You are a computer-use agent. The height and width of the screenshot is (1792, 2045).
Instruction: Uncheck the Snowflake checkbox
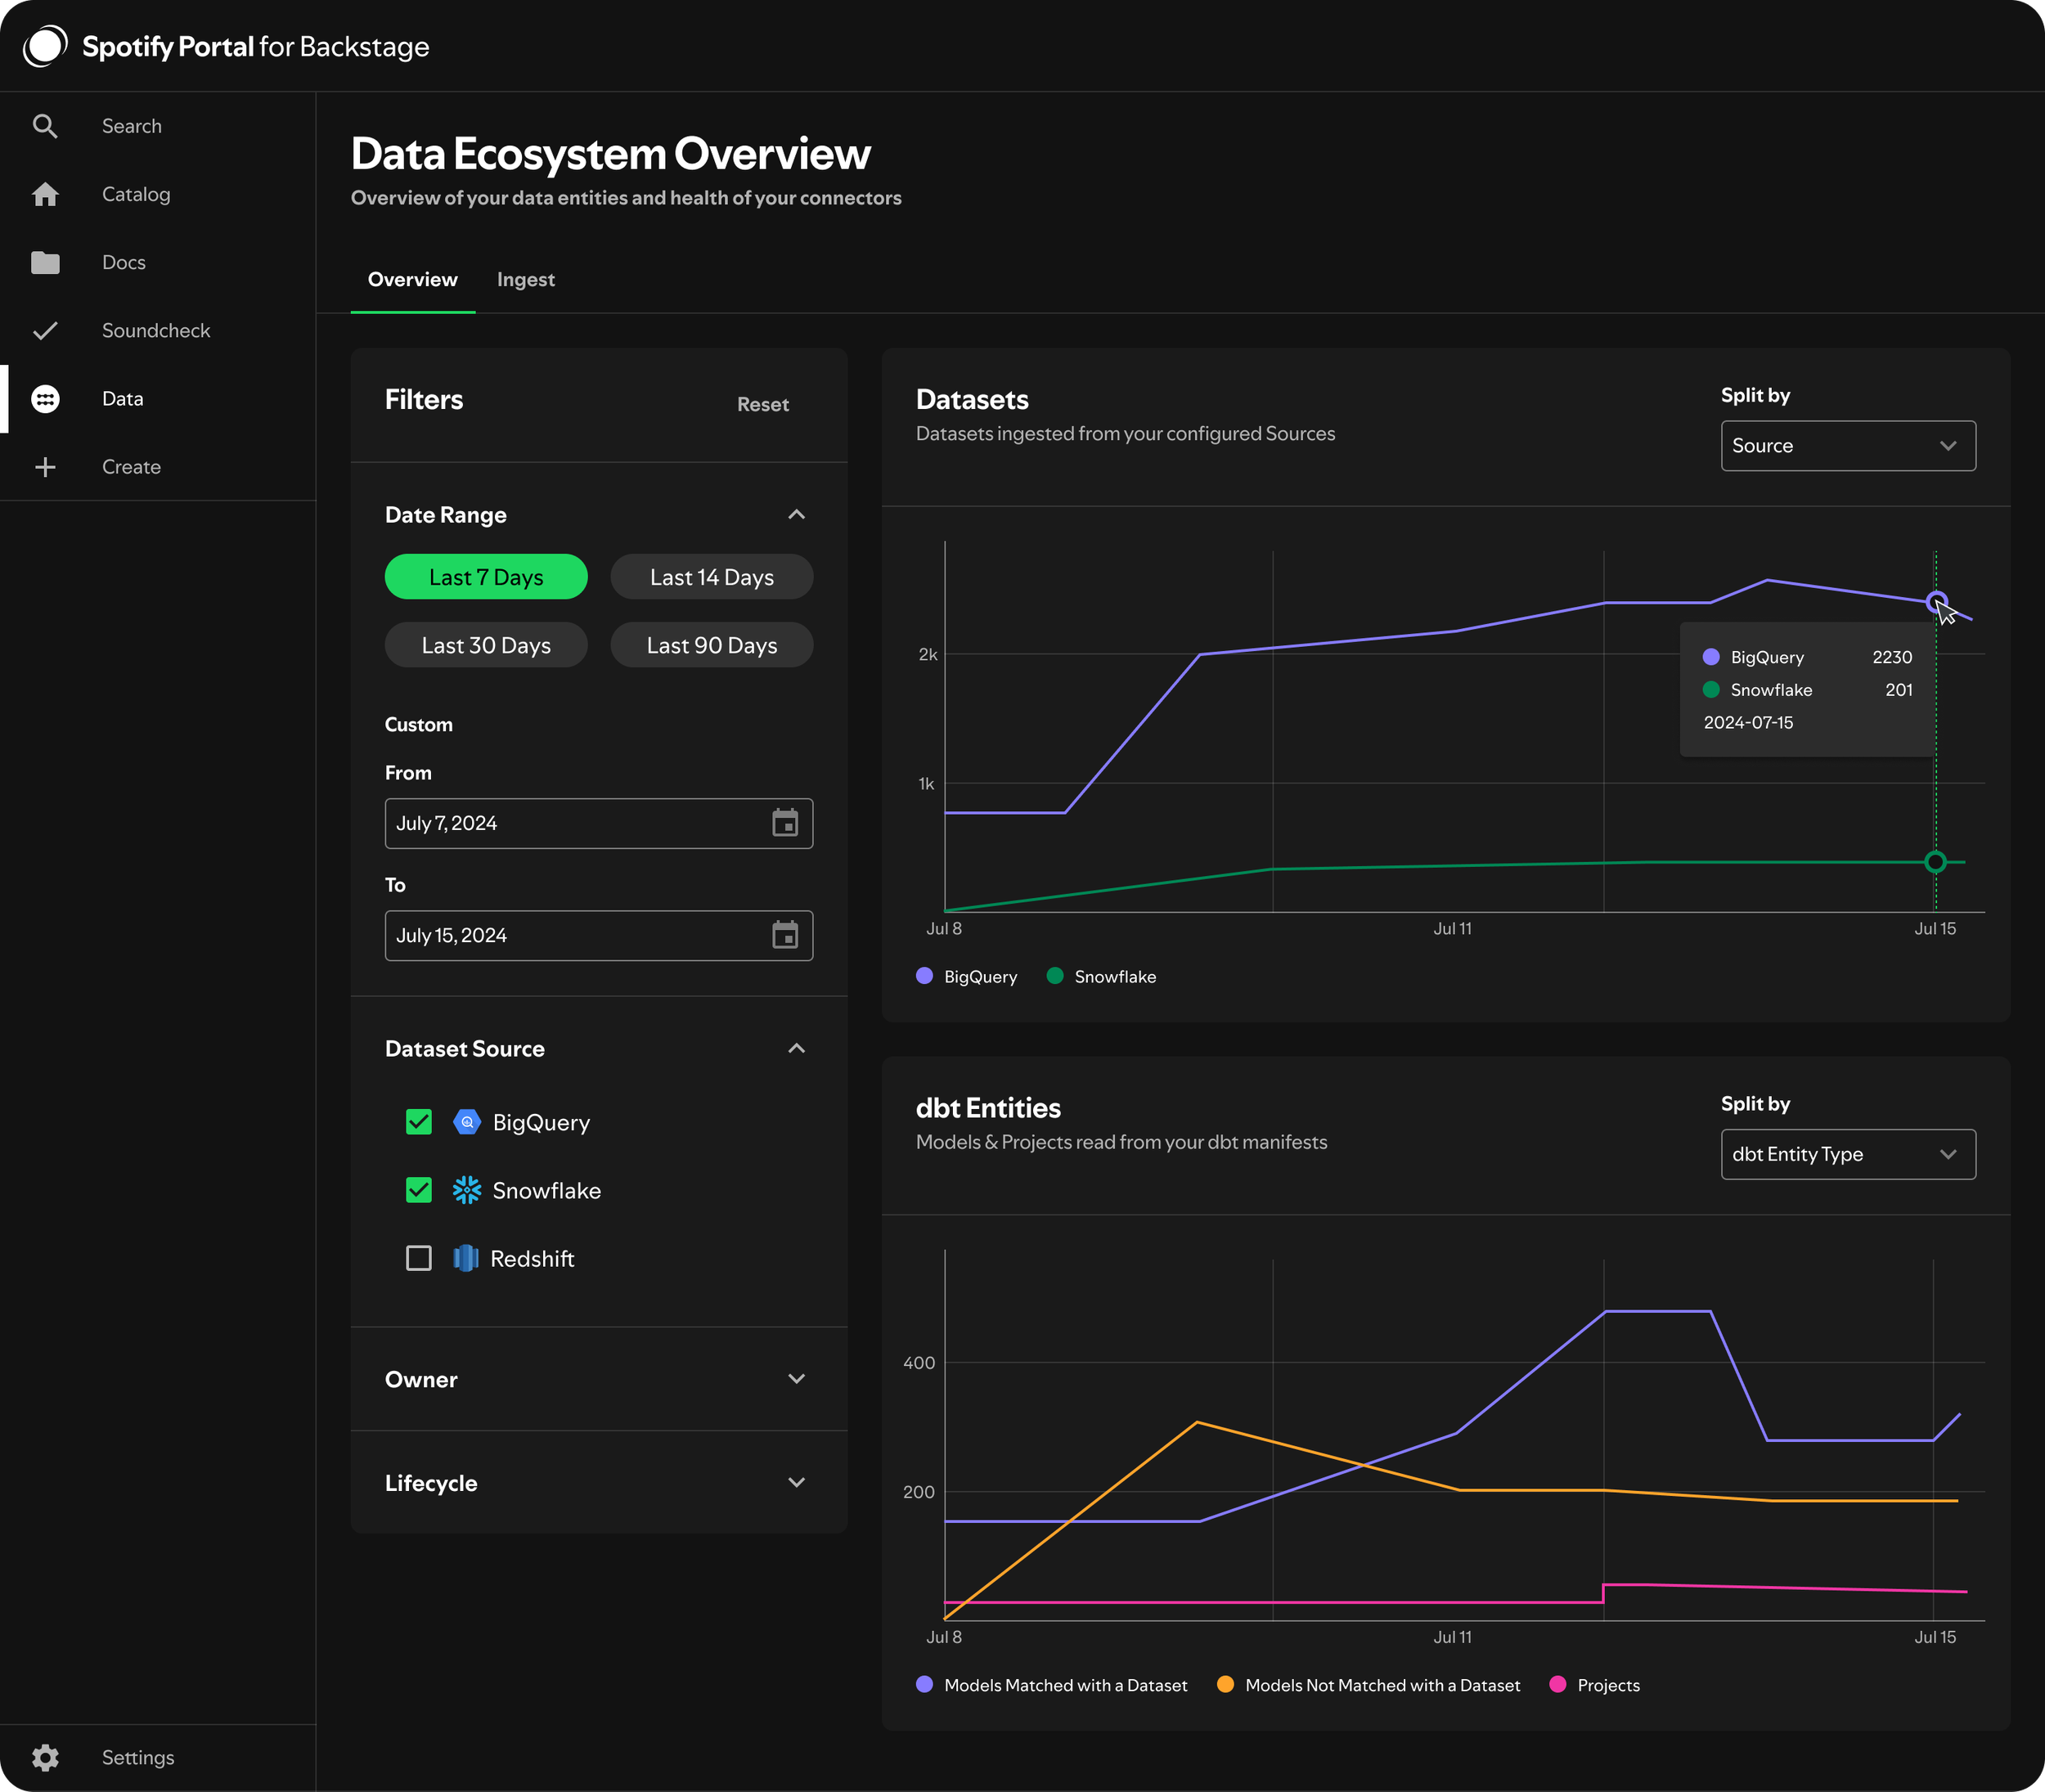point(419,1190)
